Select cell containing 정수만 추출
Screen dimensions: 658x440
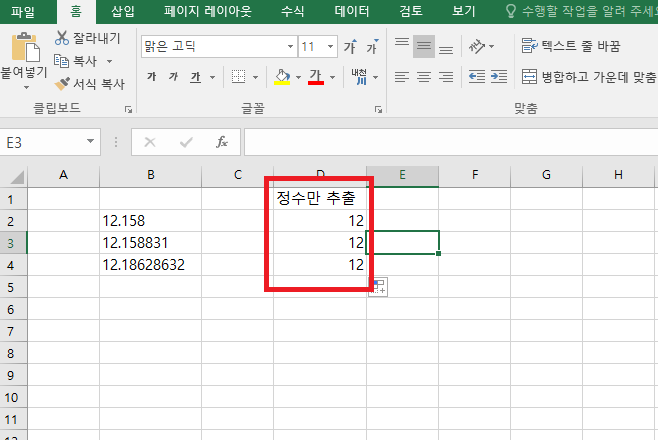[x=320, y=198]
